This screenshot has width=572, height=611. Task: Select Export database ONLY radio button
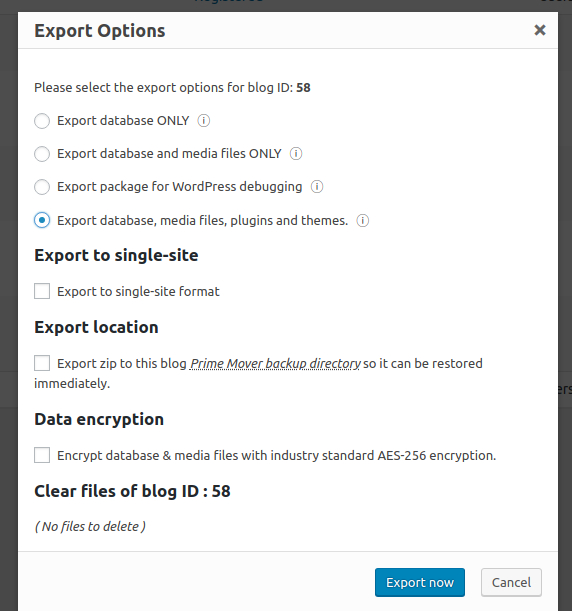coord(42,121)
